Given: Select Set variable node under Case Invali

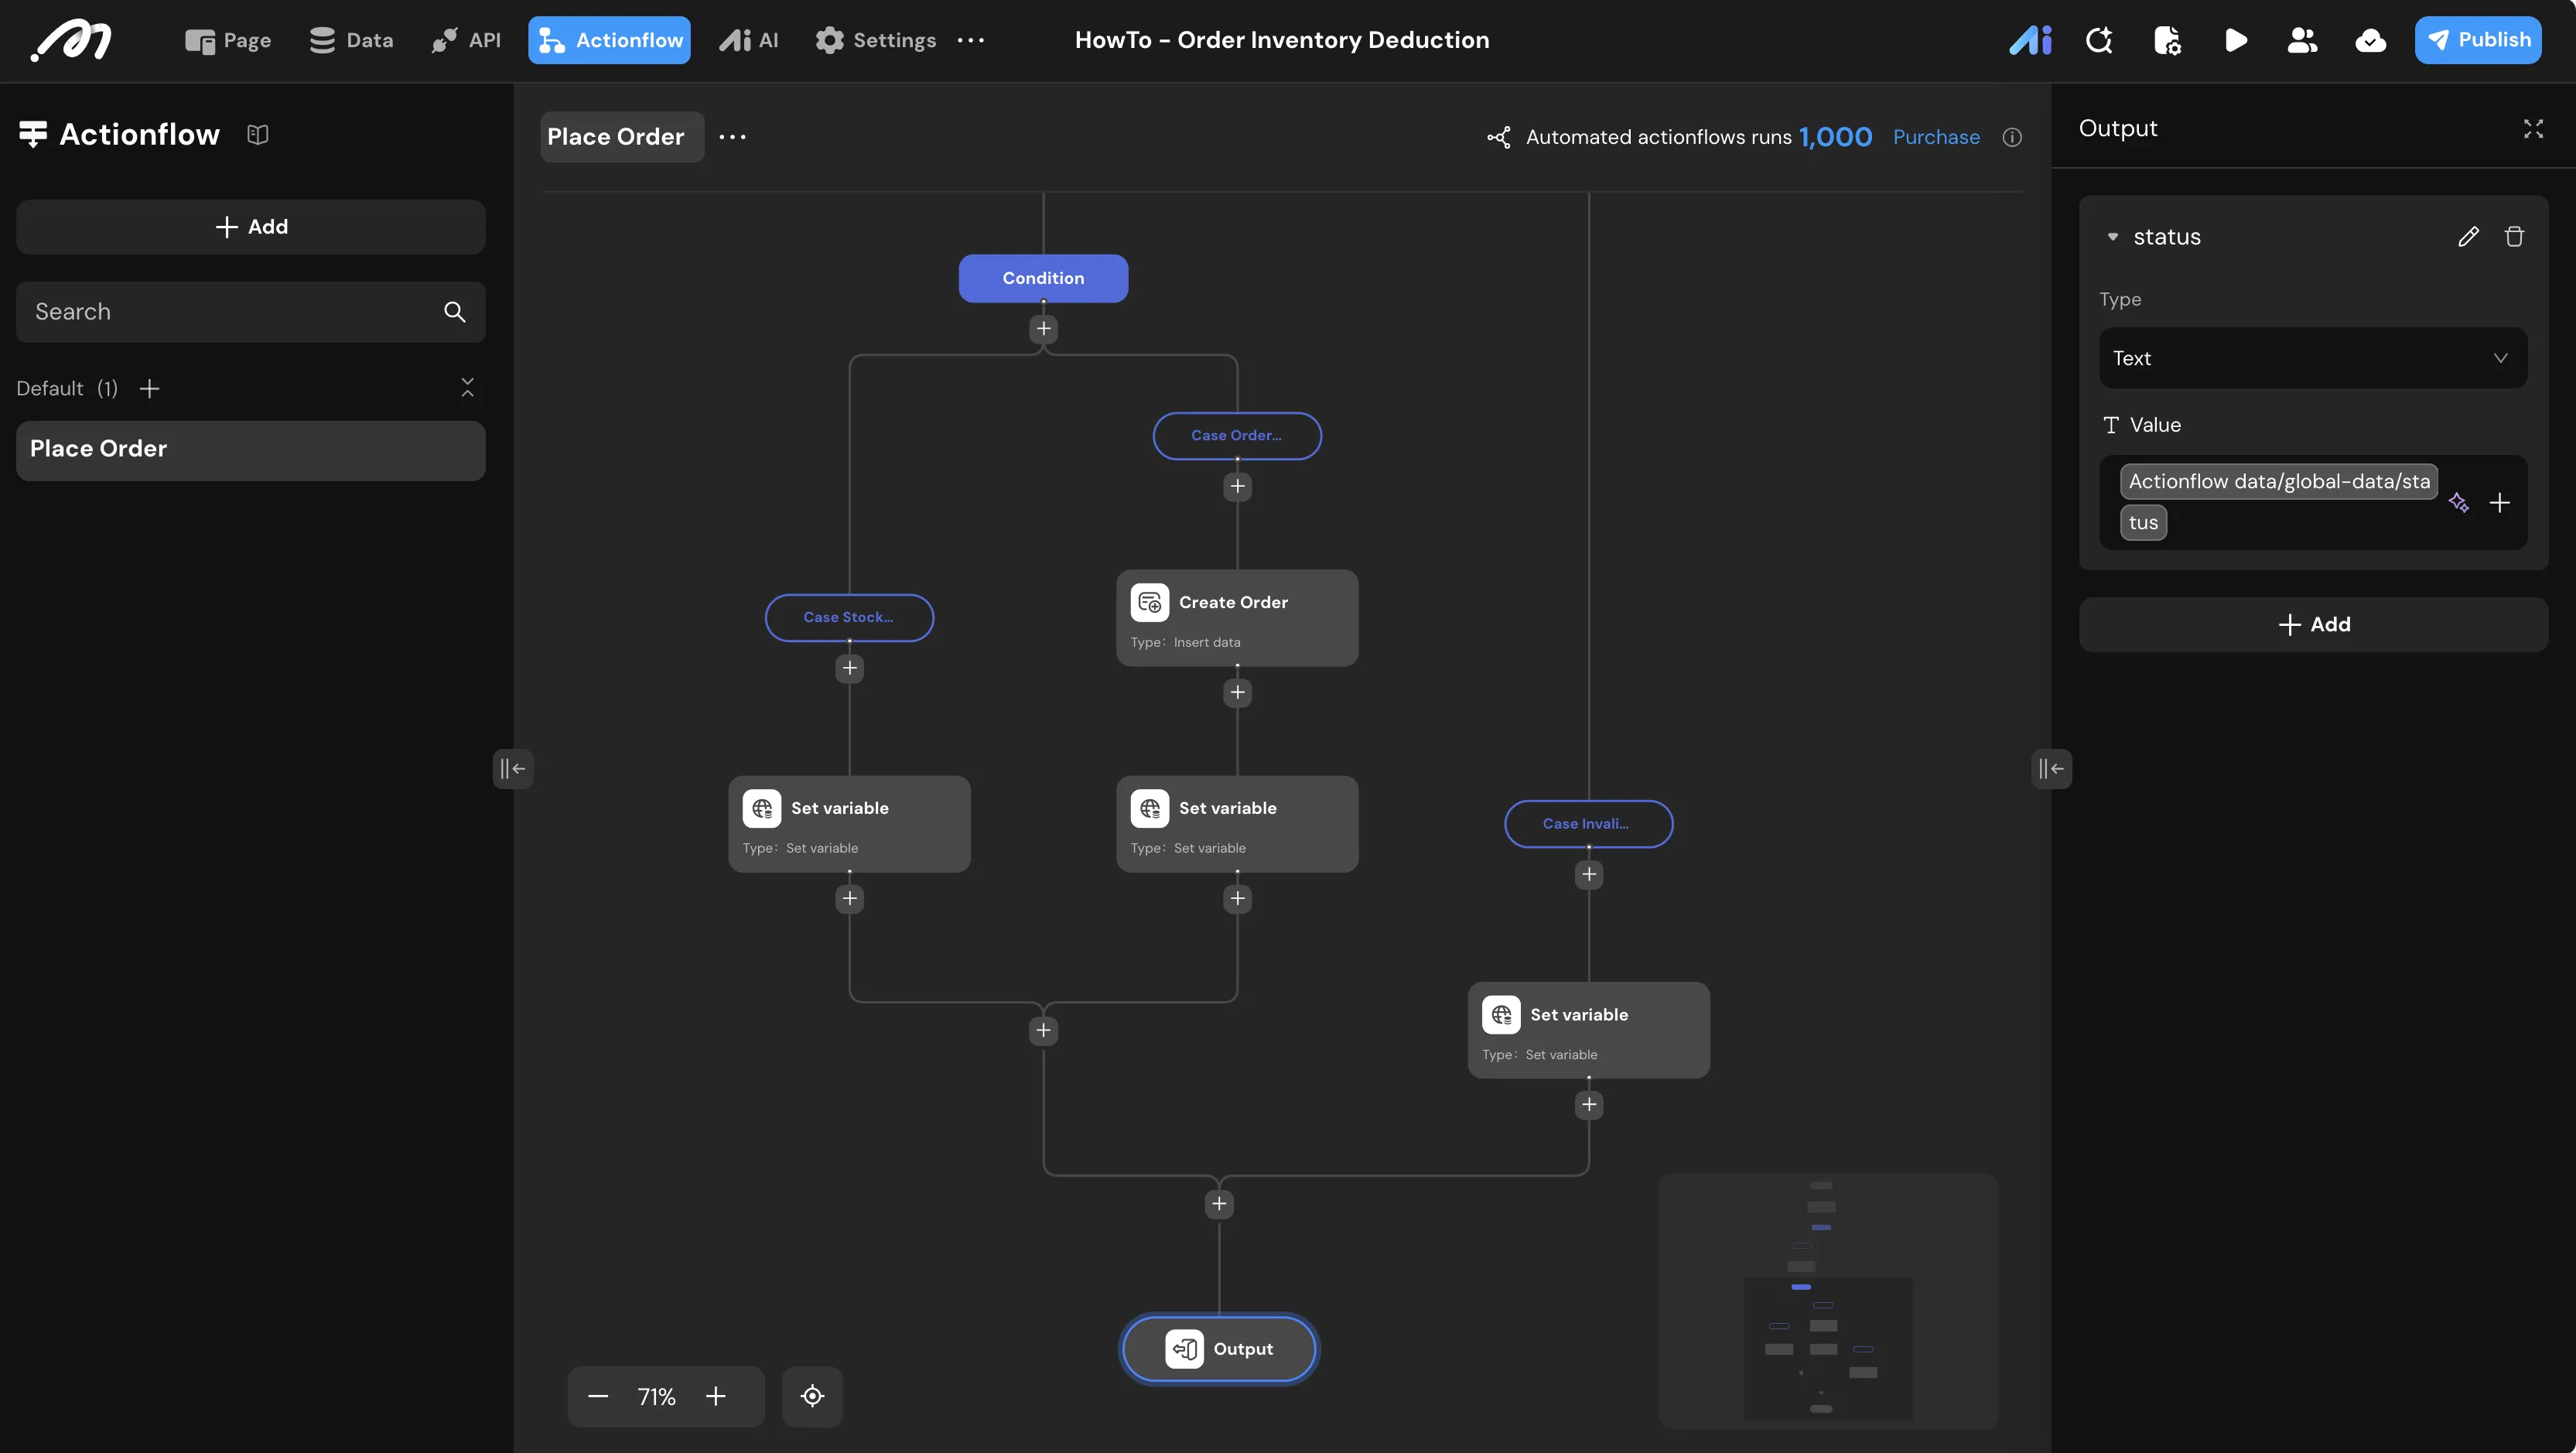Looking at the screenshot, I should 1588,1030.
